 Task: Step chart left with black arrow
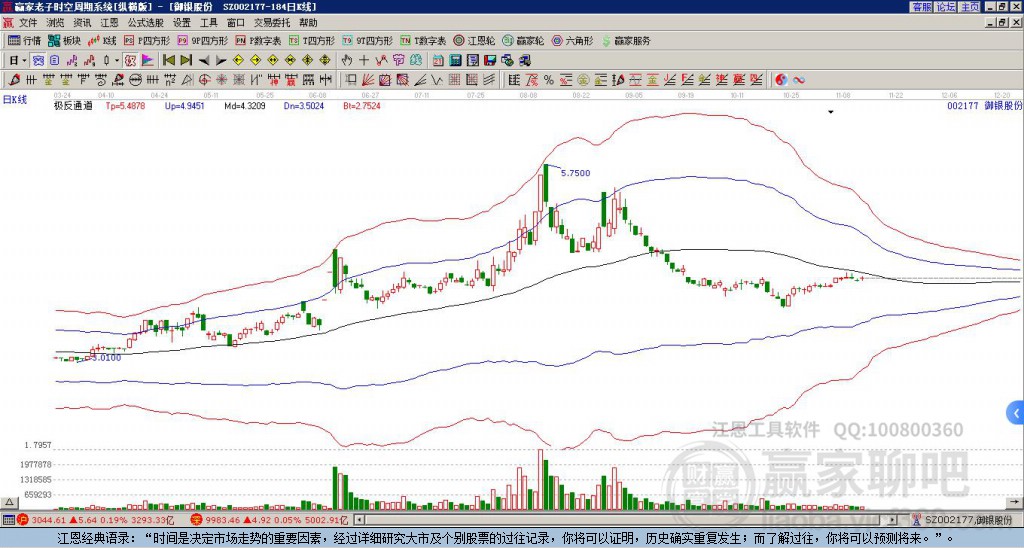[x=204, y=61]
